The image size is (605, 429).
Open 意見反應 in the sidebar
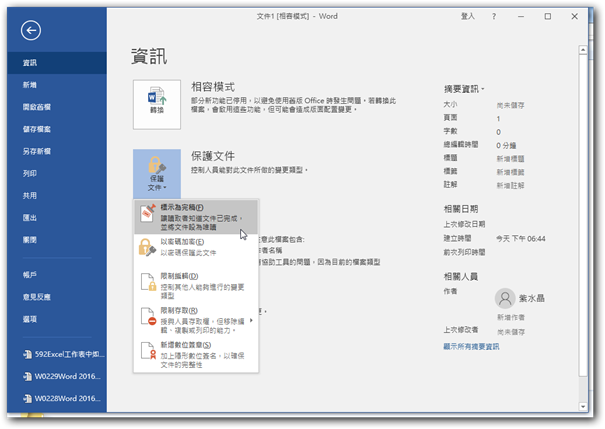coord(57,297)
